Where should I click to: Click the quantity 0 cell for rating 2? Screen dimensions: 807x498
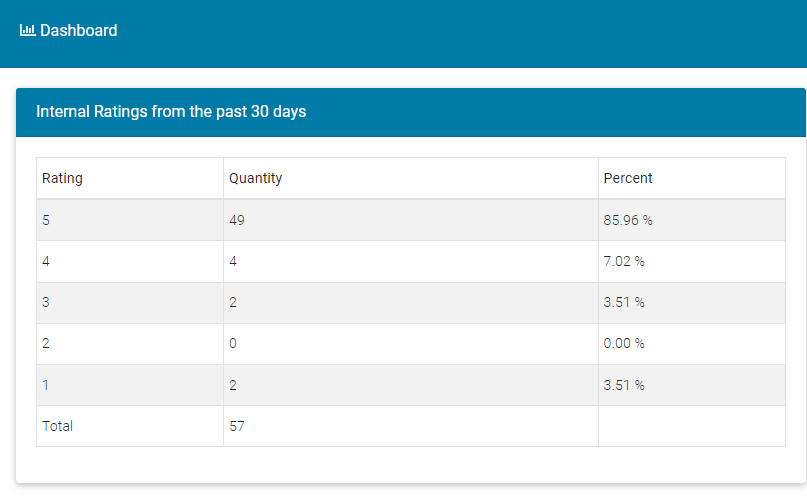(411, 344)
